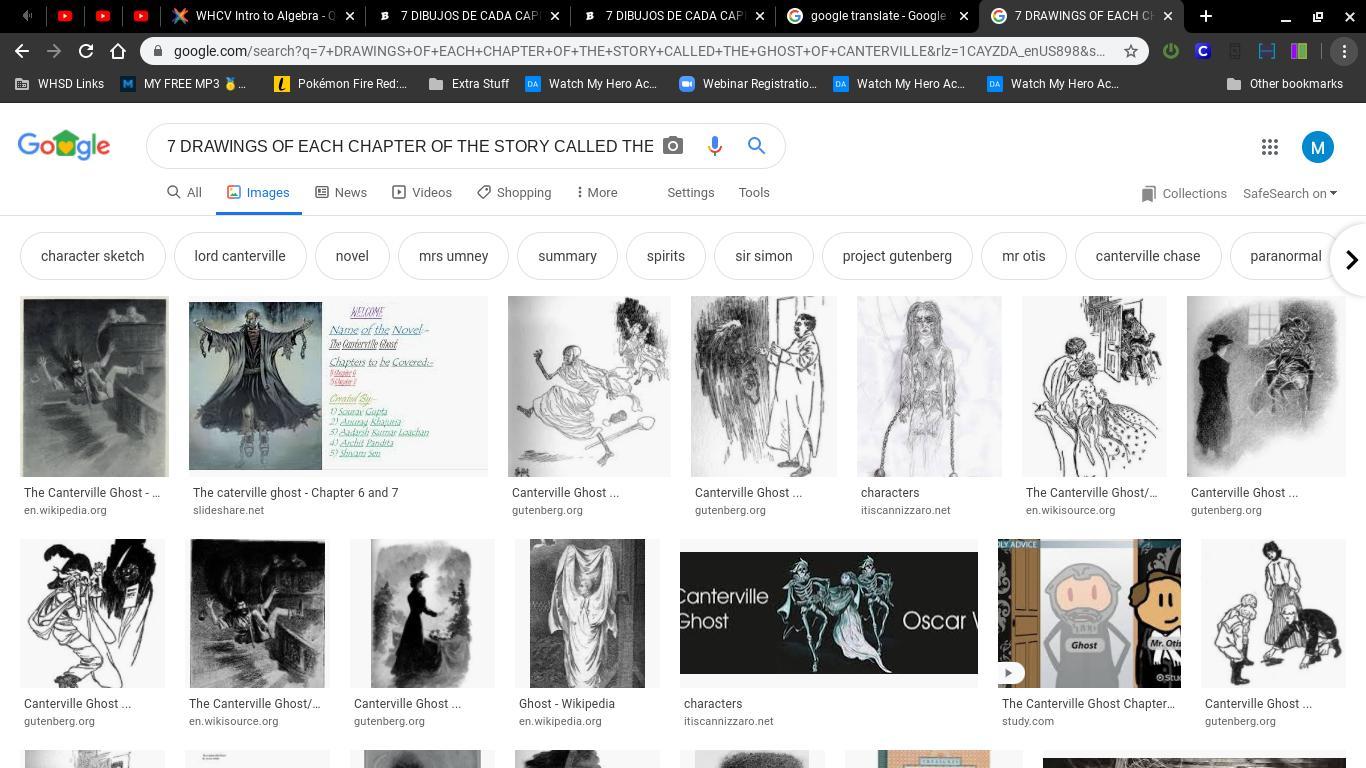Open the purple and green striped extension
This screenshot has height=768, width=1366.
[x=1299, y=51]
